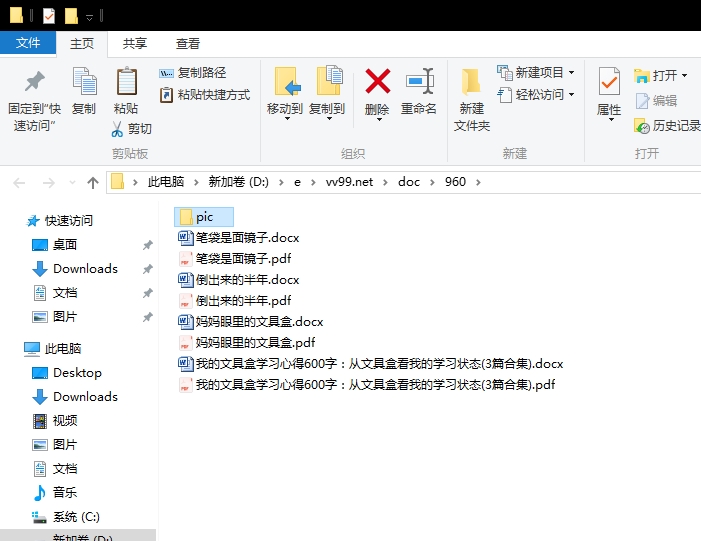
Task: Switch to the Share (共享) tab
Action: click(x=135, y=44)
